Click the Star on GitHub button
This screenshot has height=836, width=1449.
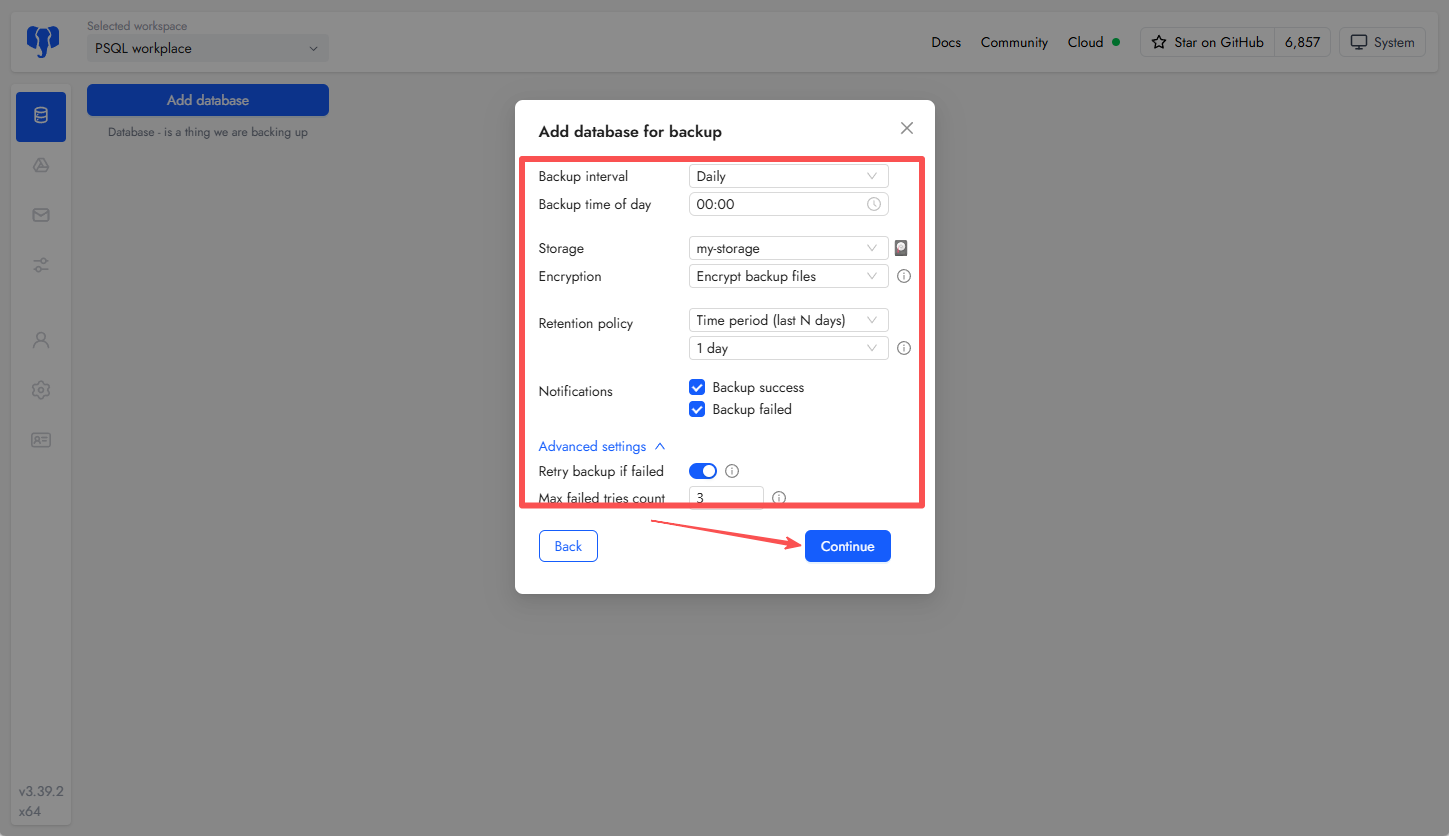coord(1208,42)
